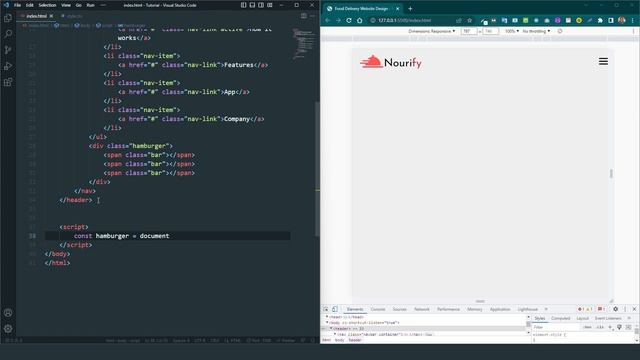Click the viewport width input field
Image resolution: width=640 pixels, height=360 pixels.
coord(469,31)
